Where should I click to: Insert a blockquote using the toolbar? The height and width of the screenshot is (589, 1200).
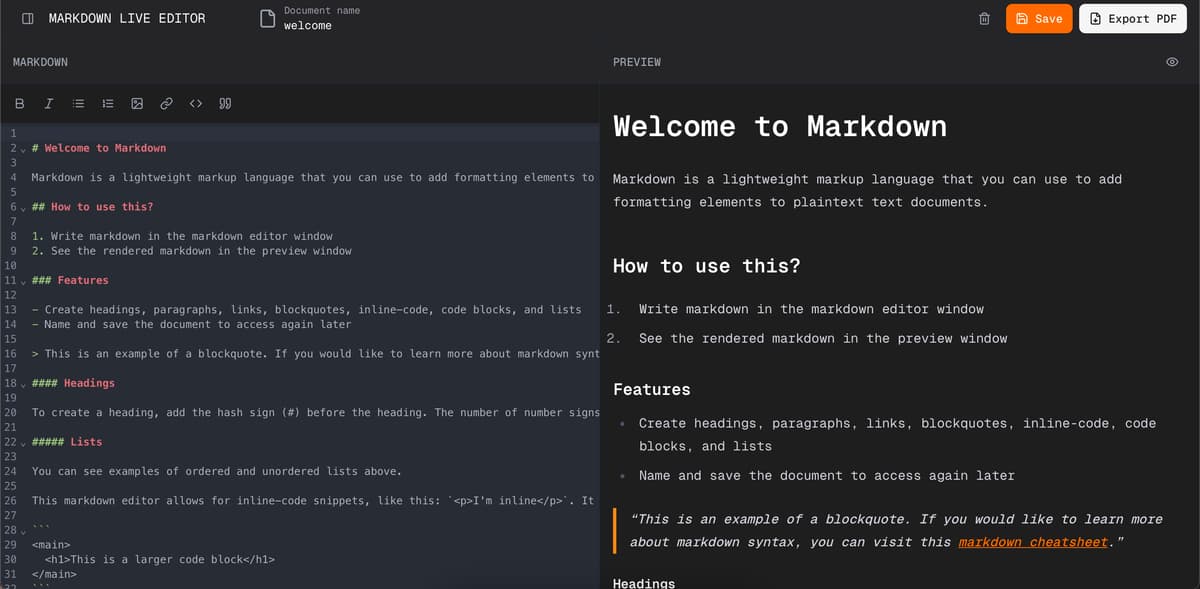(x=225, y=103)
